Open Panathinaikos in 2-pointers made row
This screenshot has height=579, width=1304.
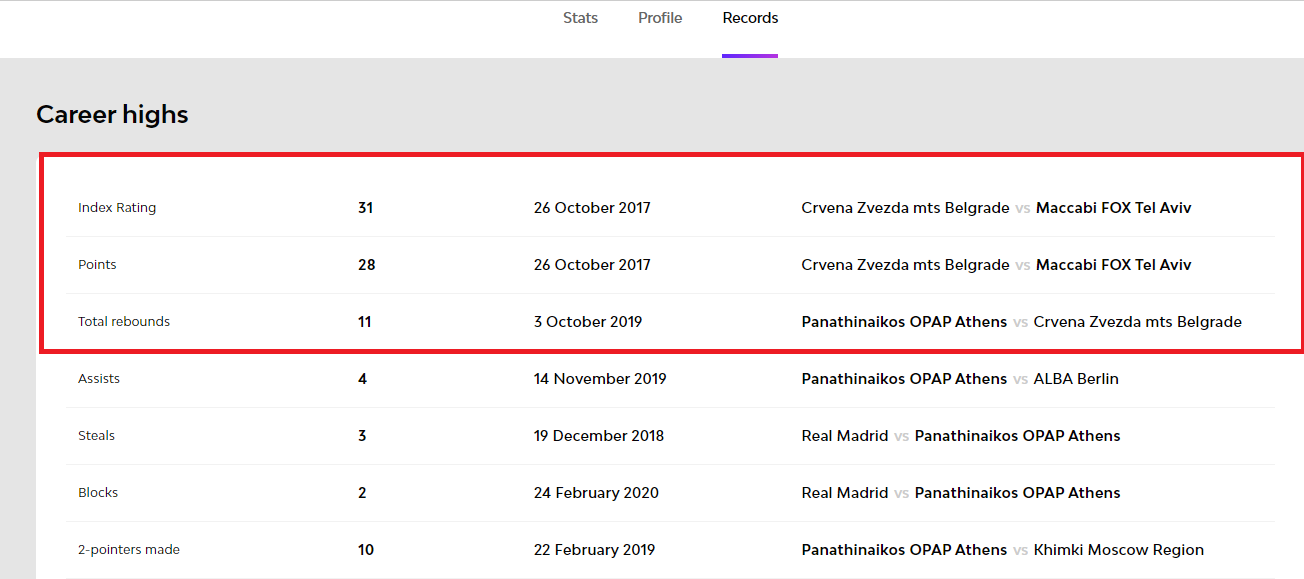click(904, 550)
